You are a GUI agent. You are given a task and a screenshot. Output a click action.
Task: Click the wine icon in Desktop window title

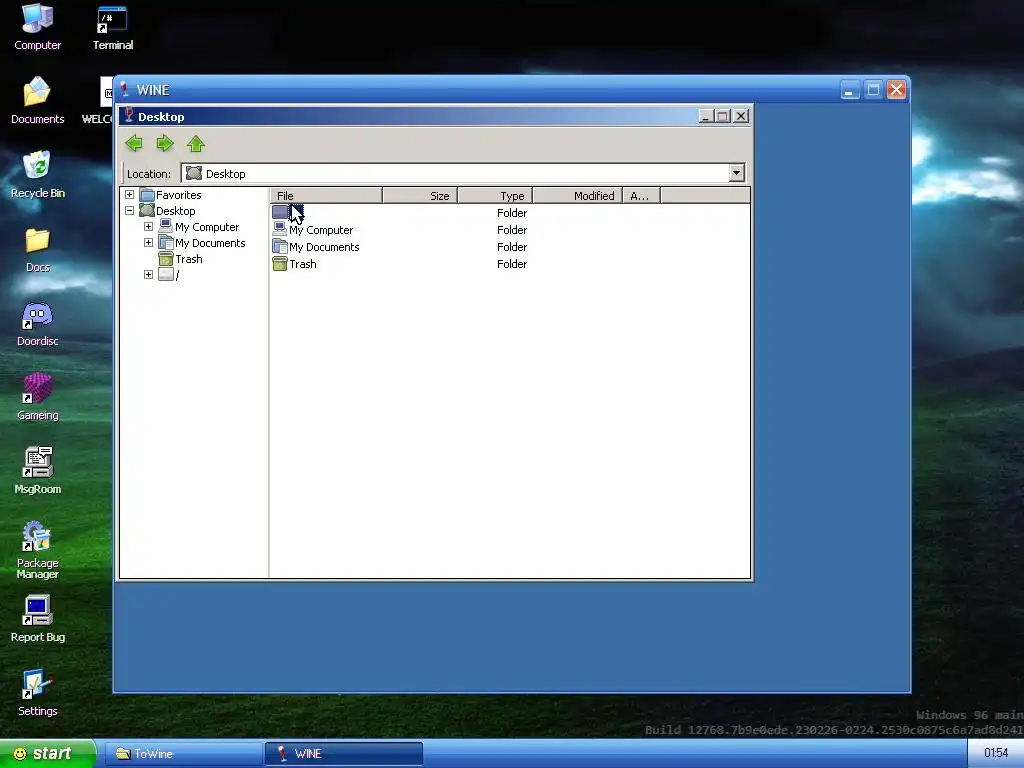click(129, 116)
